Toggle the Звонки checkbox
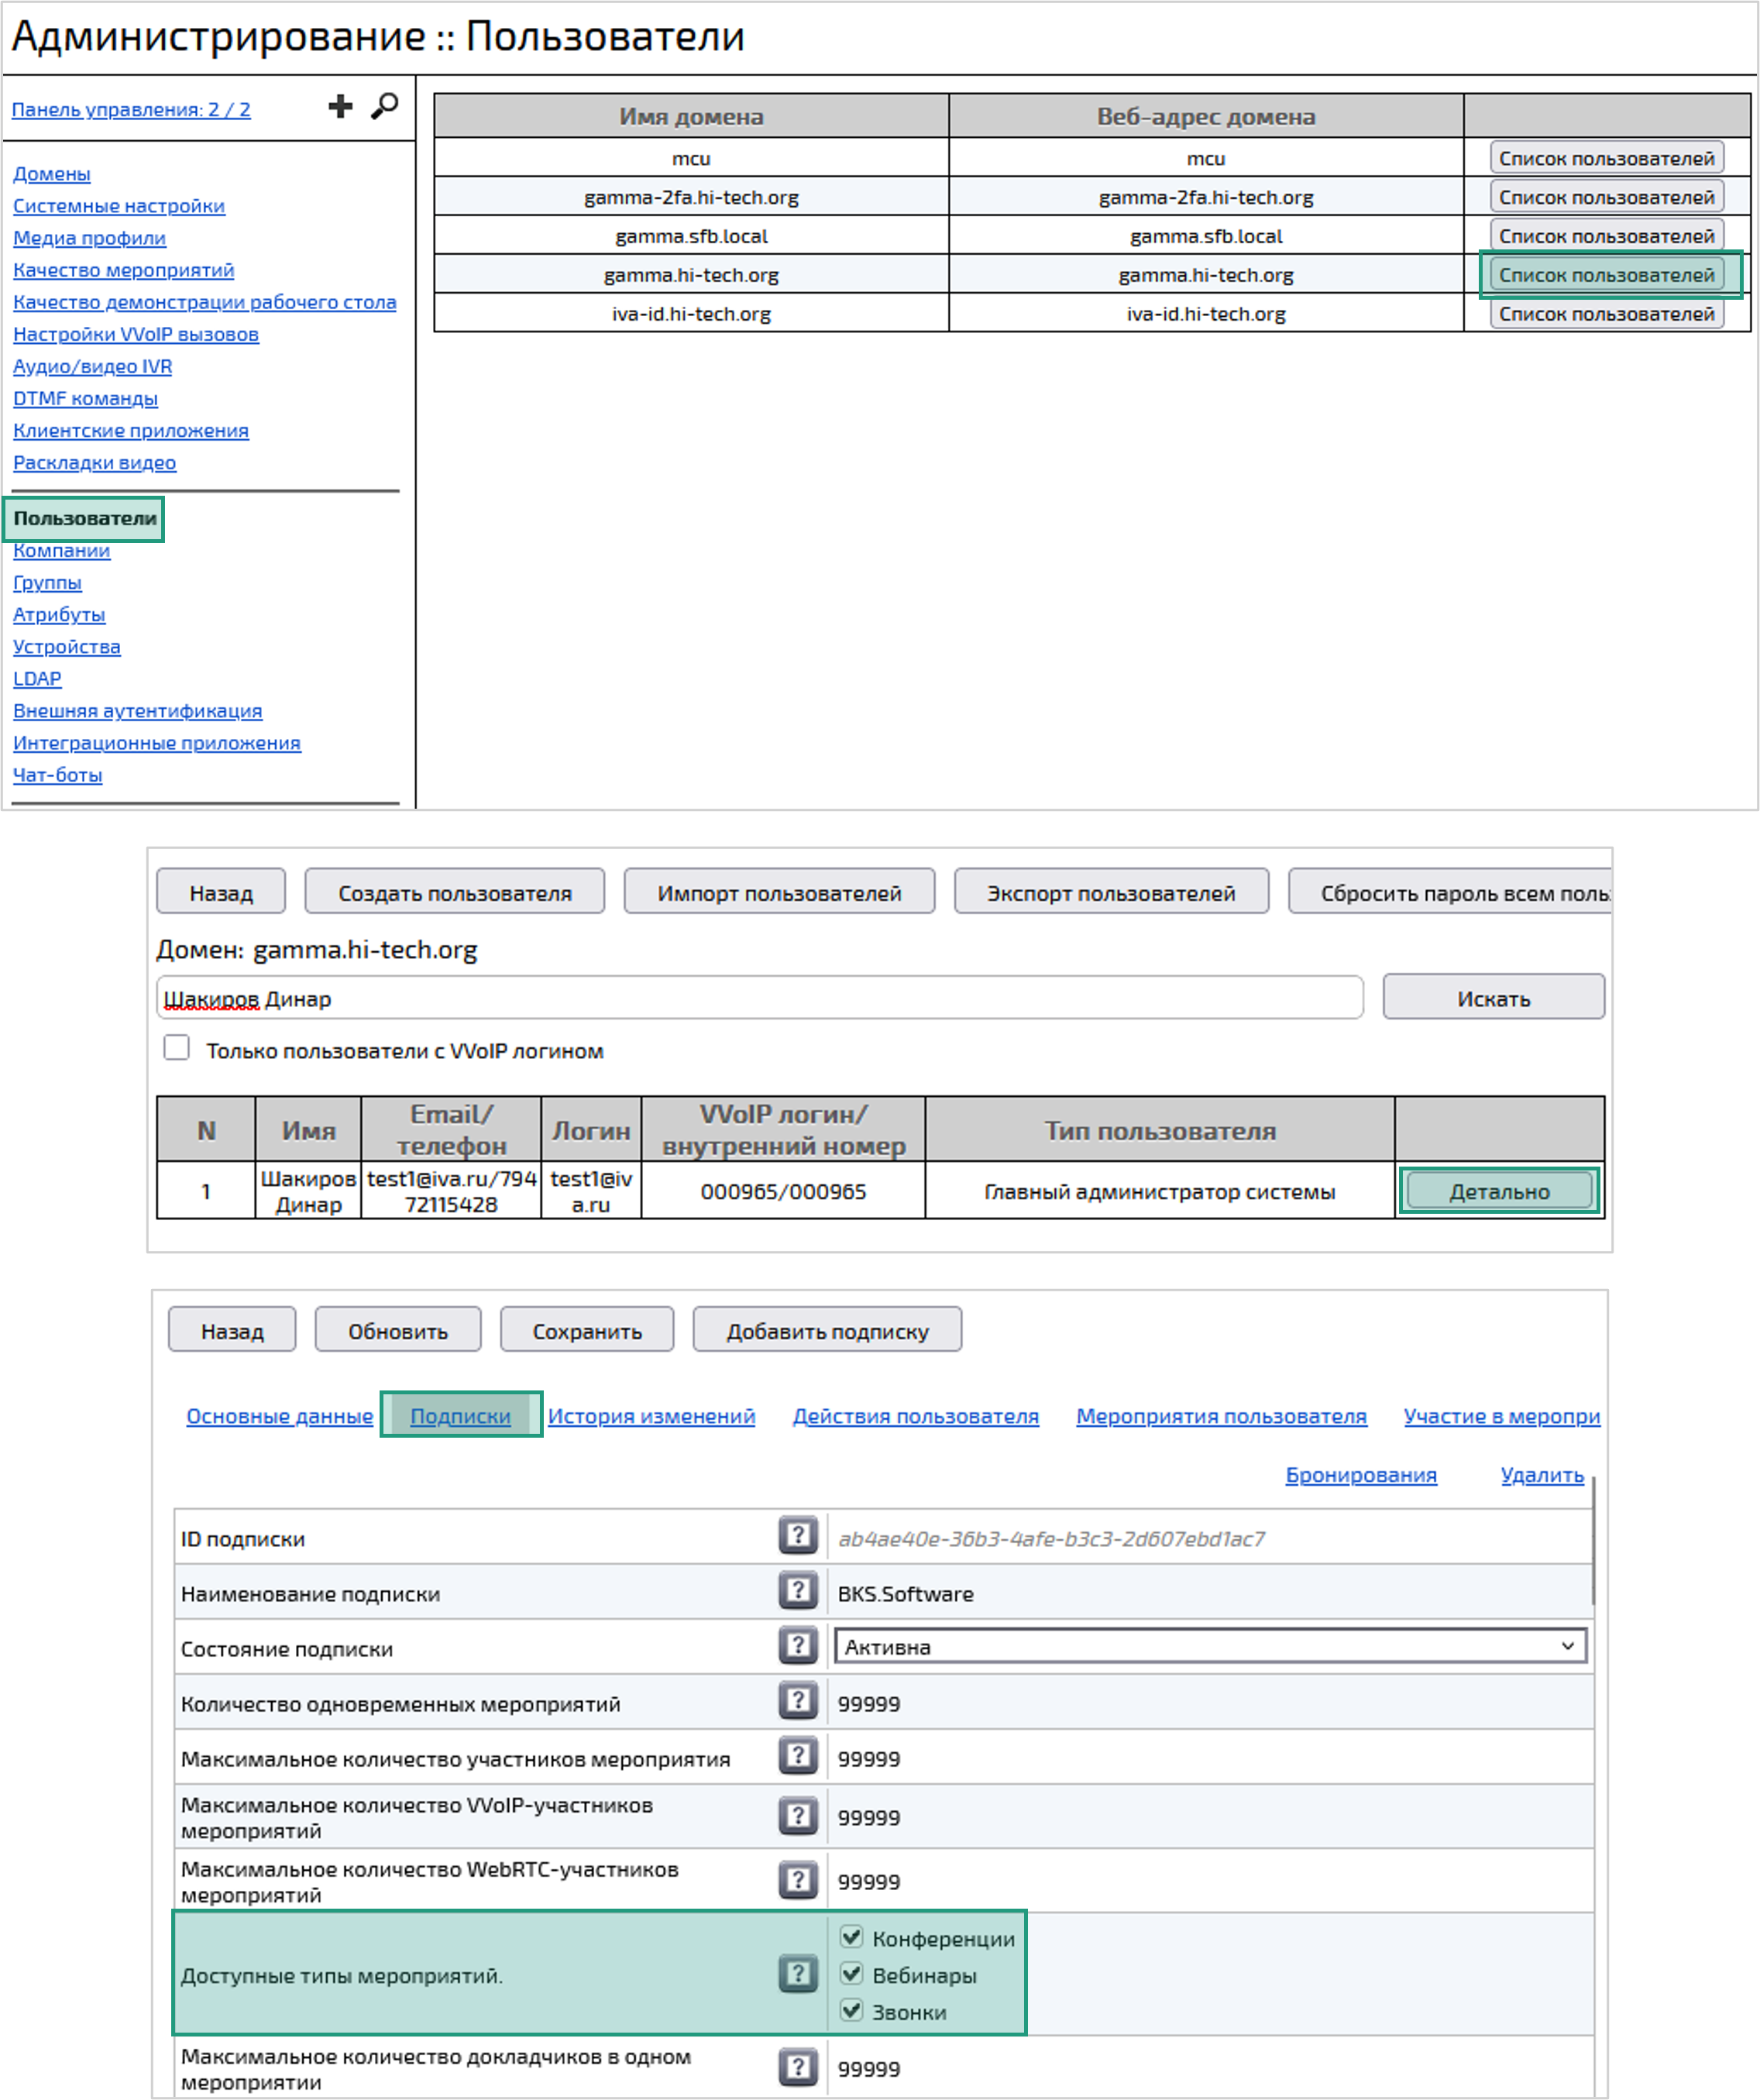 pyautogui.click(x=851, y=2010)
